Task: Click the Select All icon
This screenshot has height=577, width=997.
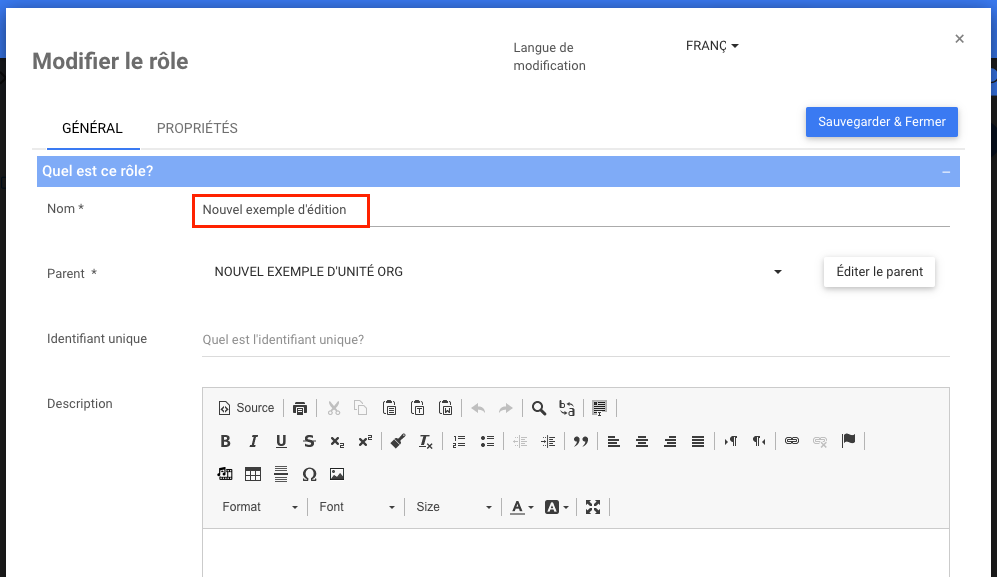Action: [x=599, y=408]
